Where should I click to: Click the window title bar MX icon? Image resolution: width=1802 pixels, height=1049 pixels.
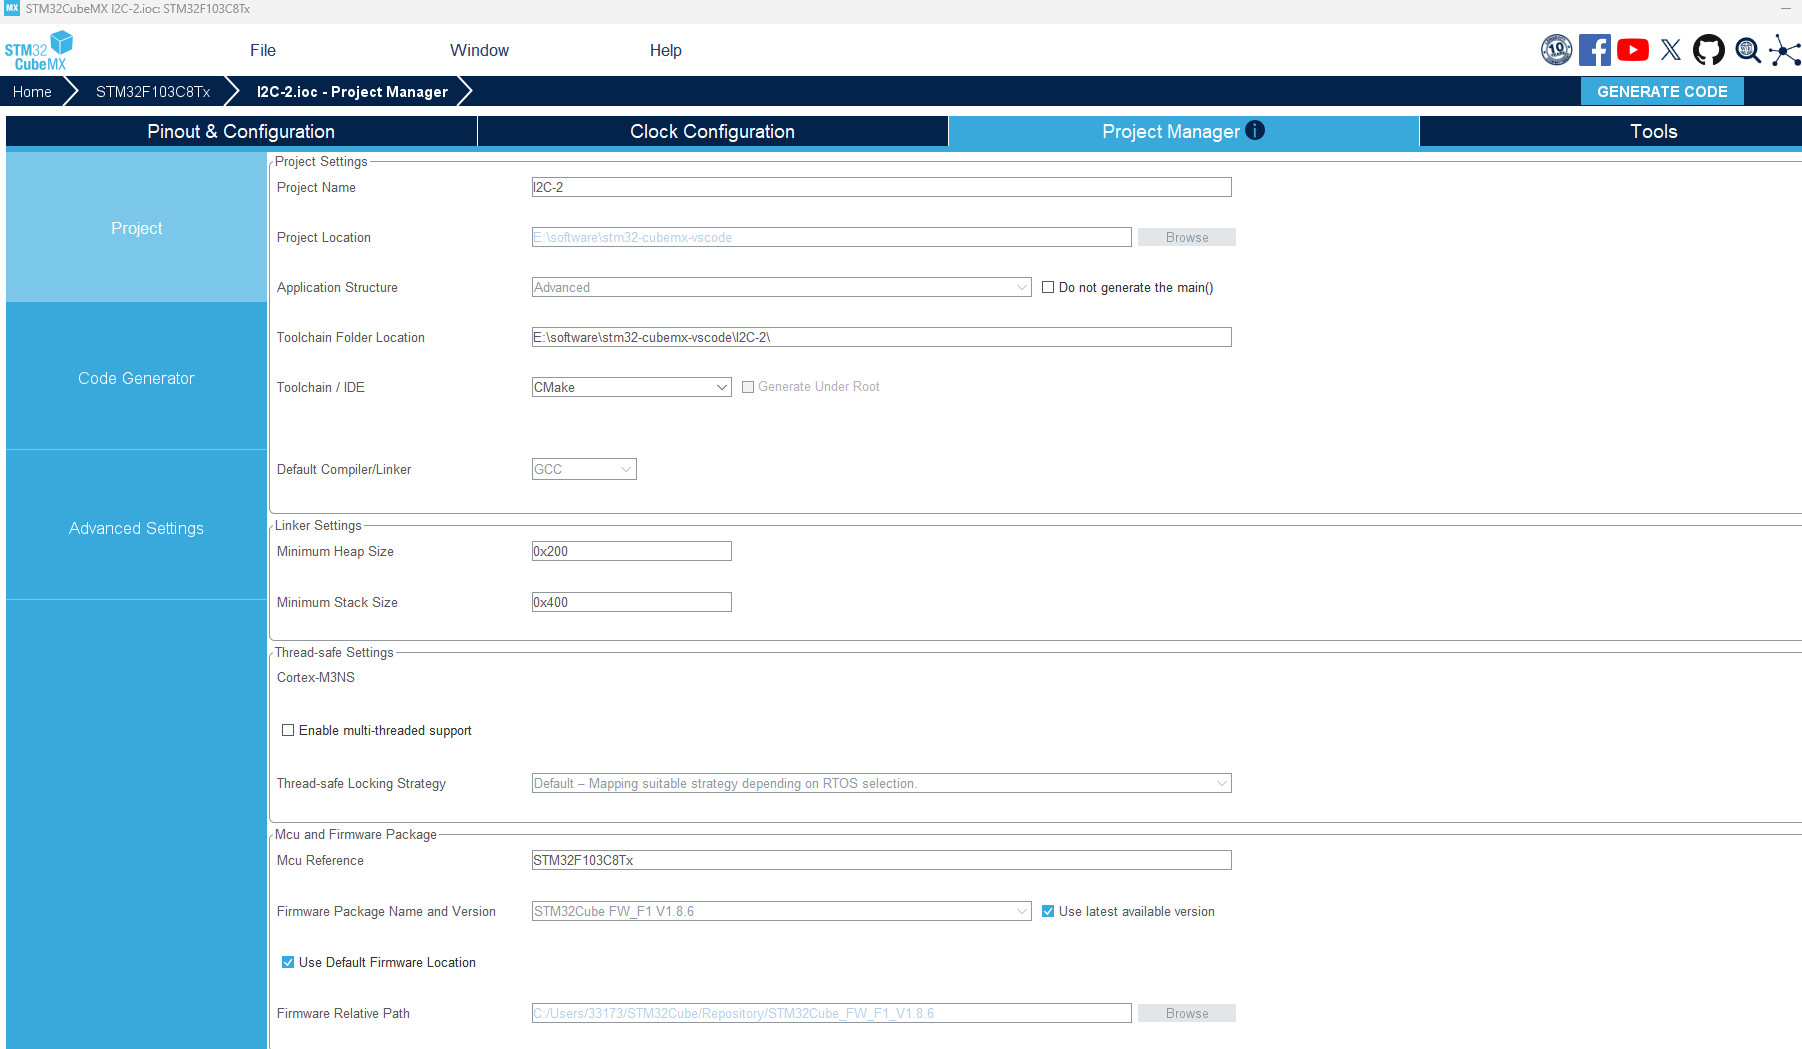tap(12, 8)
